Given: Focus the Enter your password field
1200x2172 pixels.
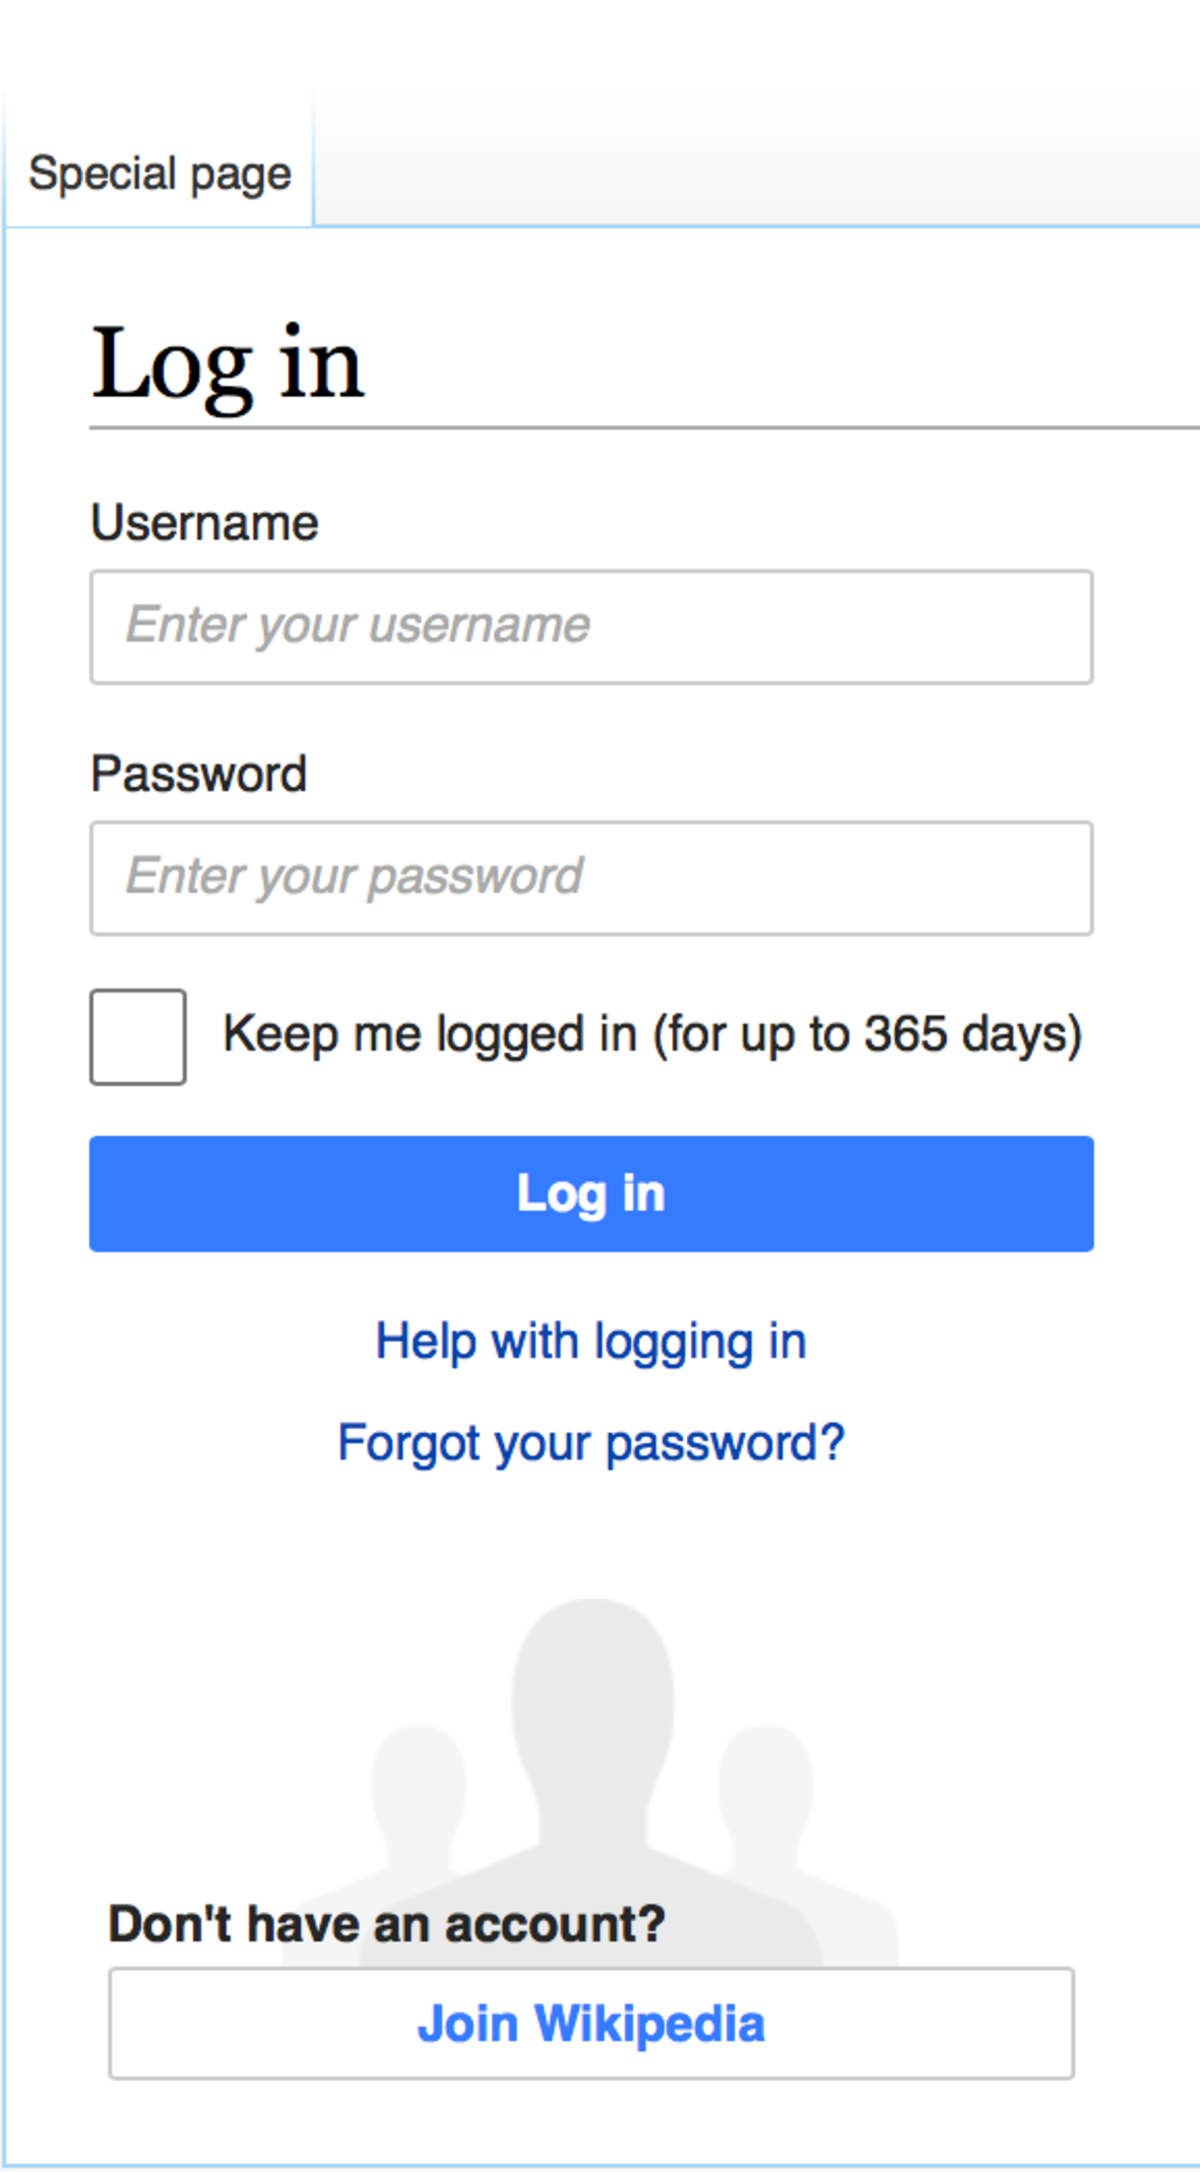Looking at the screenshot, I should coord(591,878).
